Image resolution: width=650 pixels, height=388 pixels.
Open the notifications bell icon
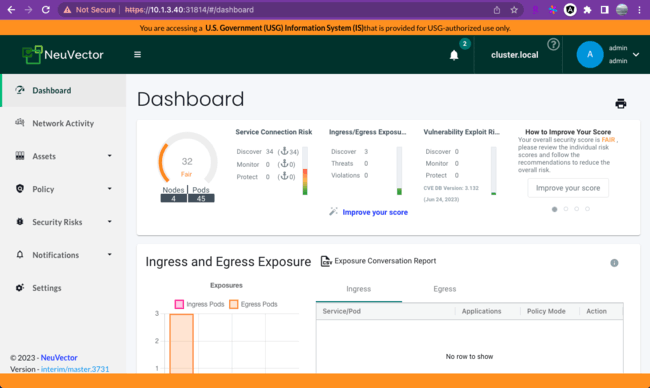[x=454, y=55]
